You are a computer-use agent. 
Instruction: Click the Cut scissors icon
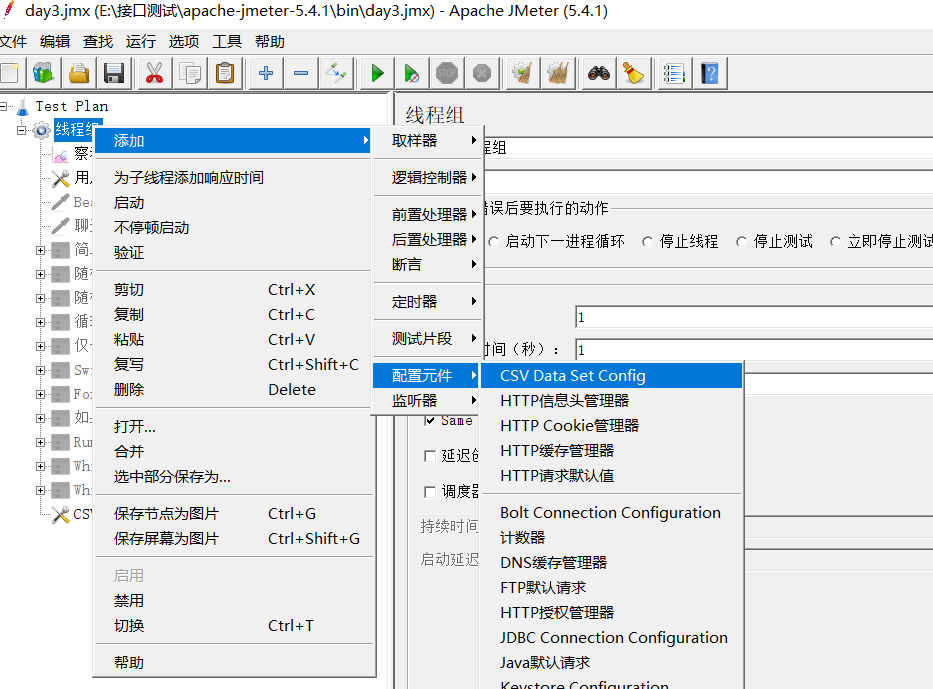155,73
